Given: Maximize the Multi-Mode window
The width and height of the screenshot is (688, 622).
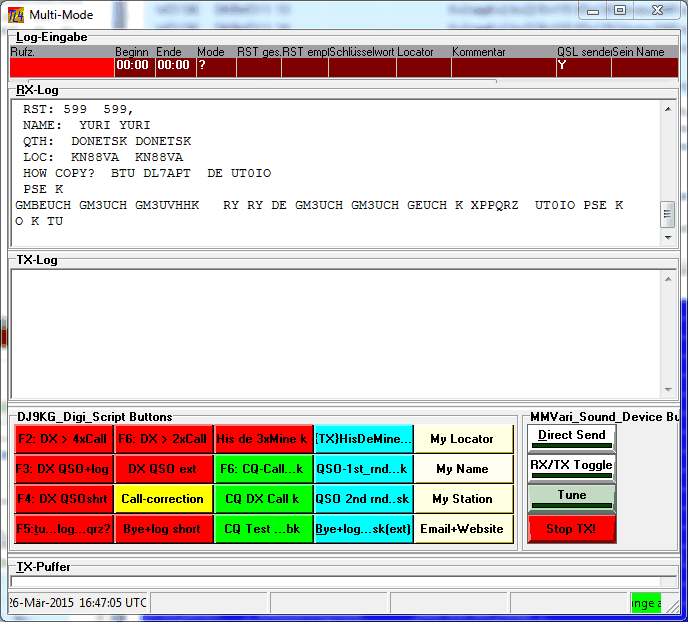Looking at the screenshot, I should point(620,11).
